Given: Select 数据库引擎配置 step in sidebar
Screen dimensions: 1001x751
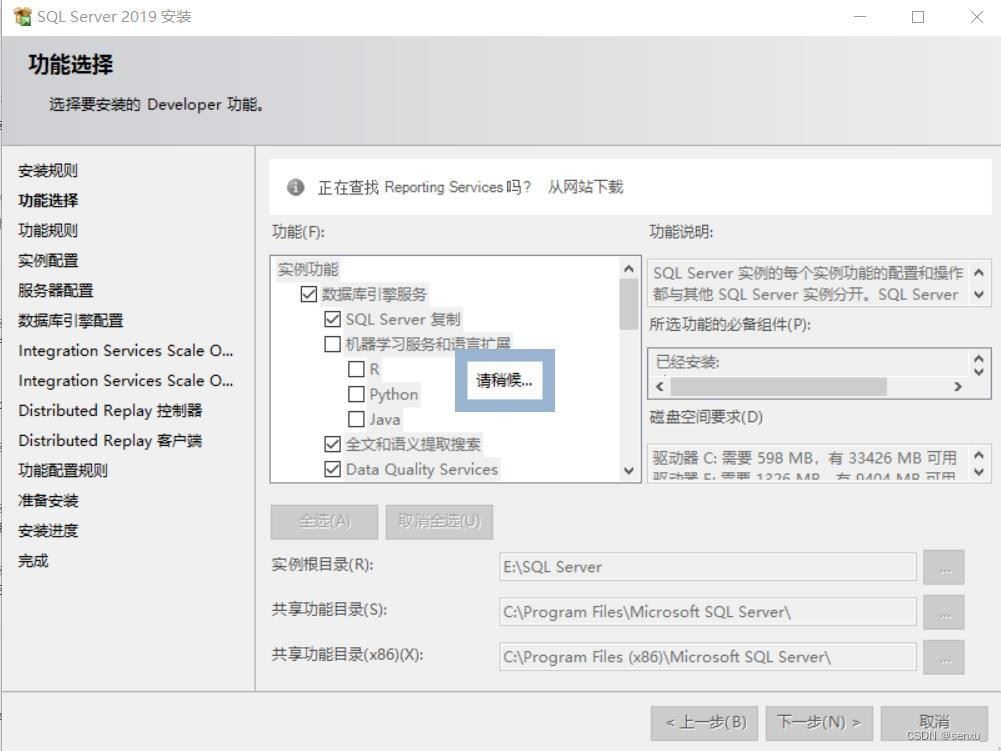Looking at the screenshot, I should (70, 321).
